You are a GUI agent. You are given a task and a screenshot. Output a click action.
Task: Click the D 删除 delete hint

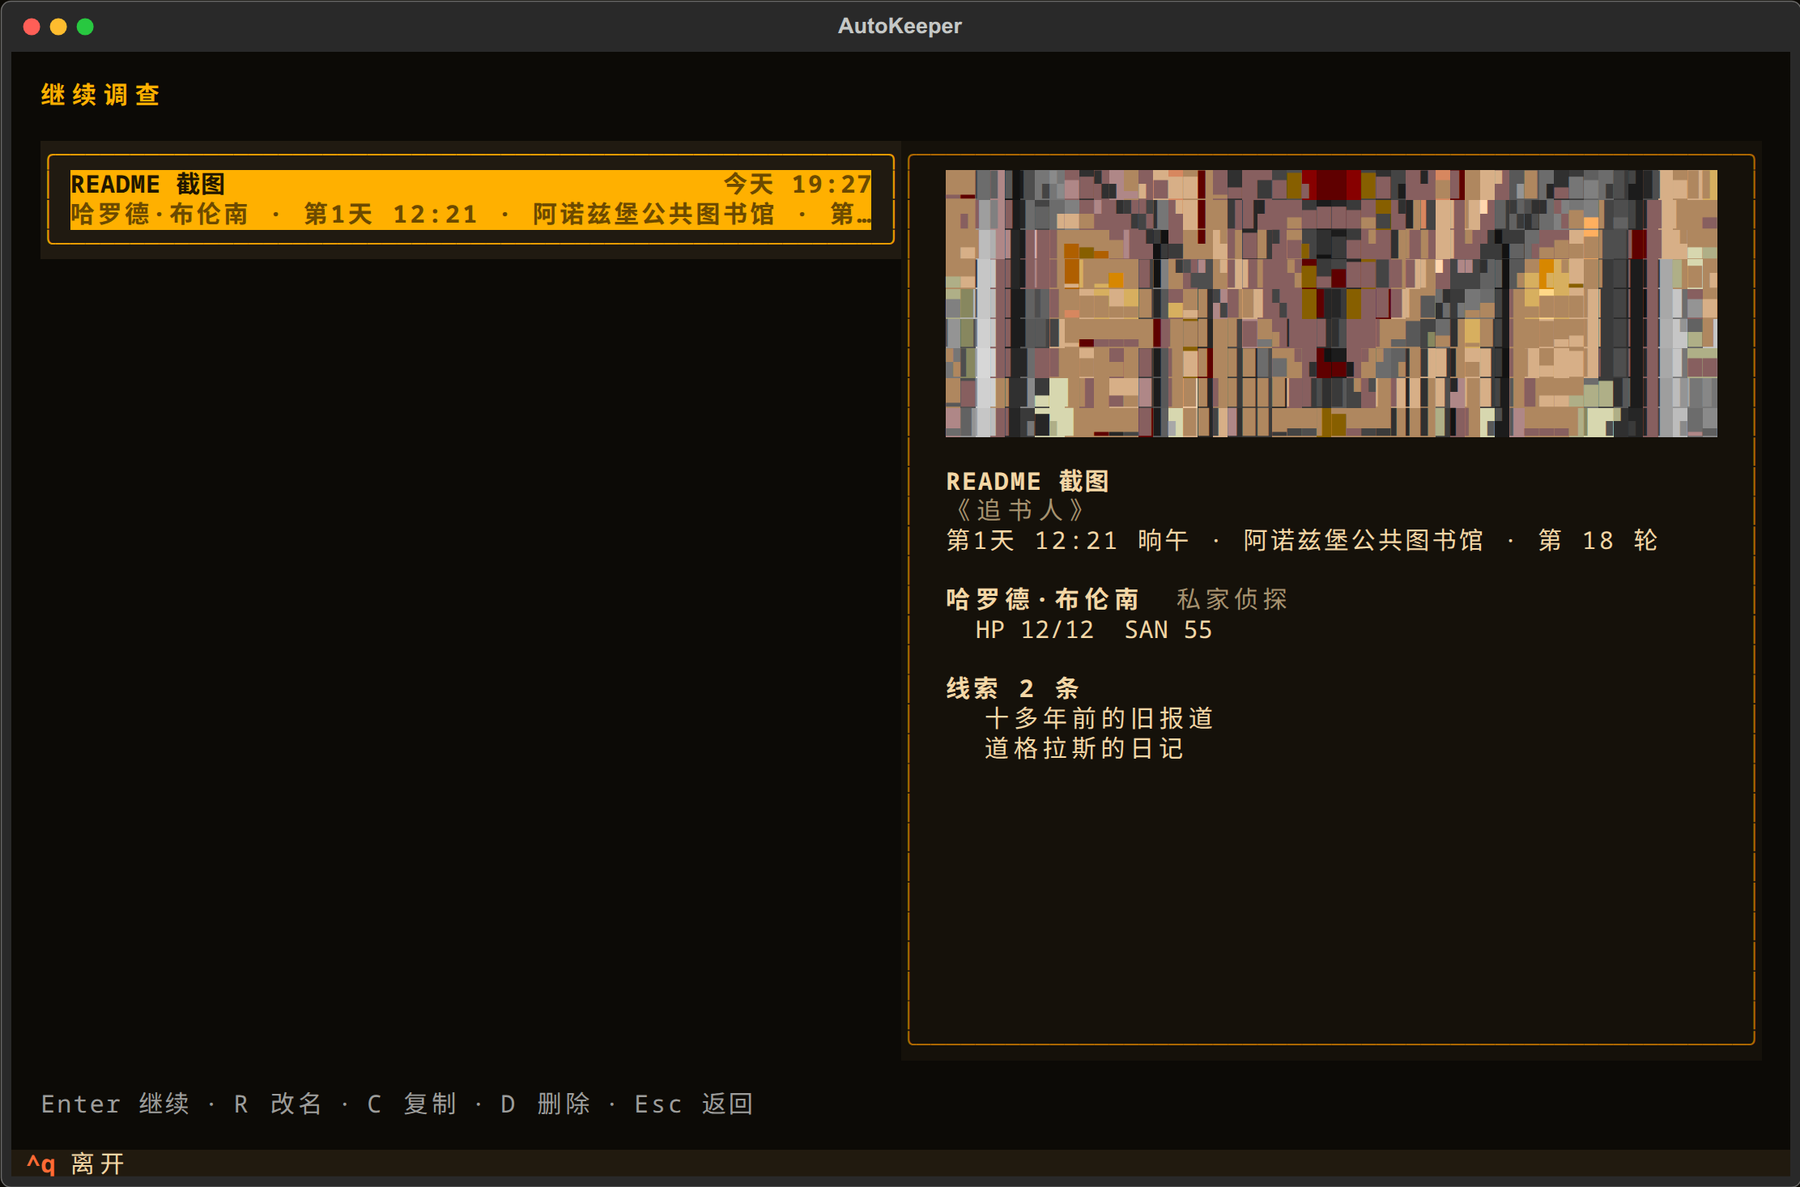(545, 1104)
